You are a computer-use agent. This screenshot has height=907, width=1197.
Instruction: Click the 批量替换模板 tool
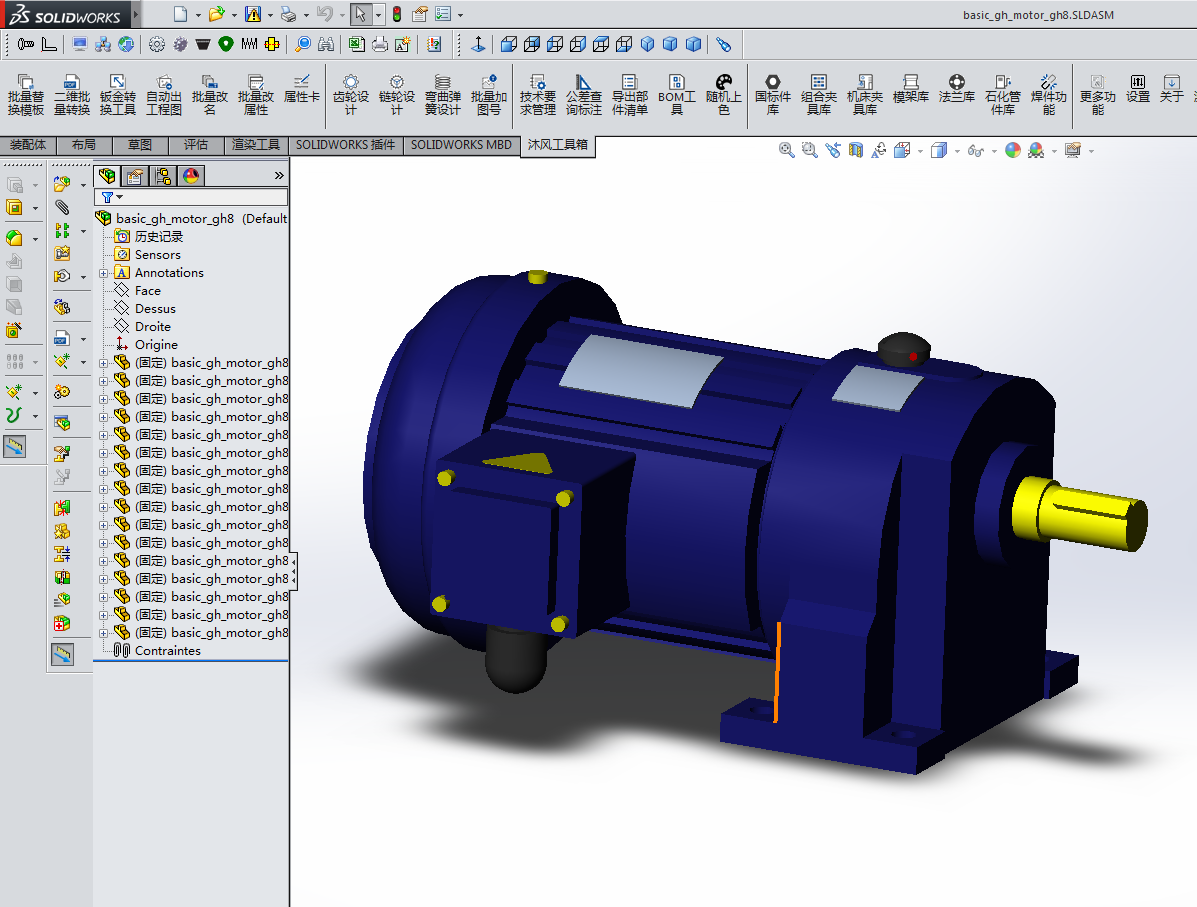point(26,95)
